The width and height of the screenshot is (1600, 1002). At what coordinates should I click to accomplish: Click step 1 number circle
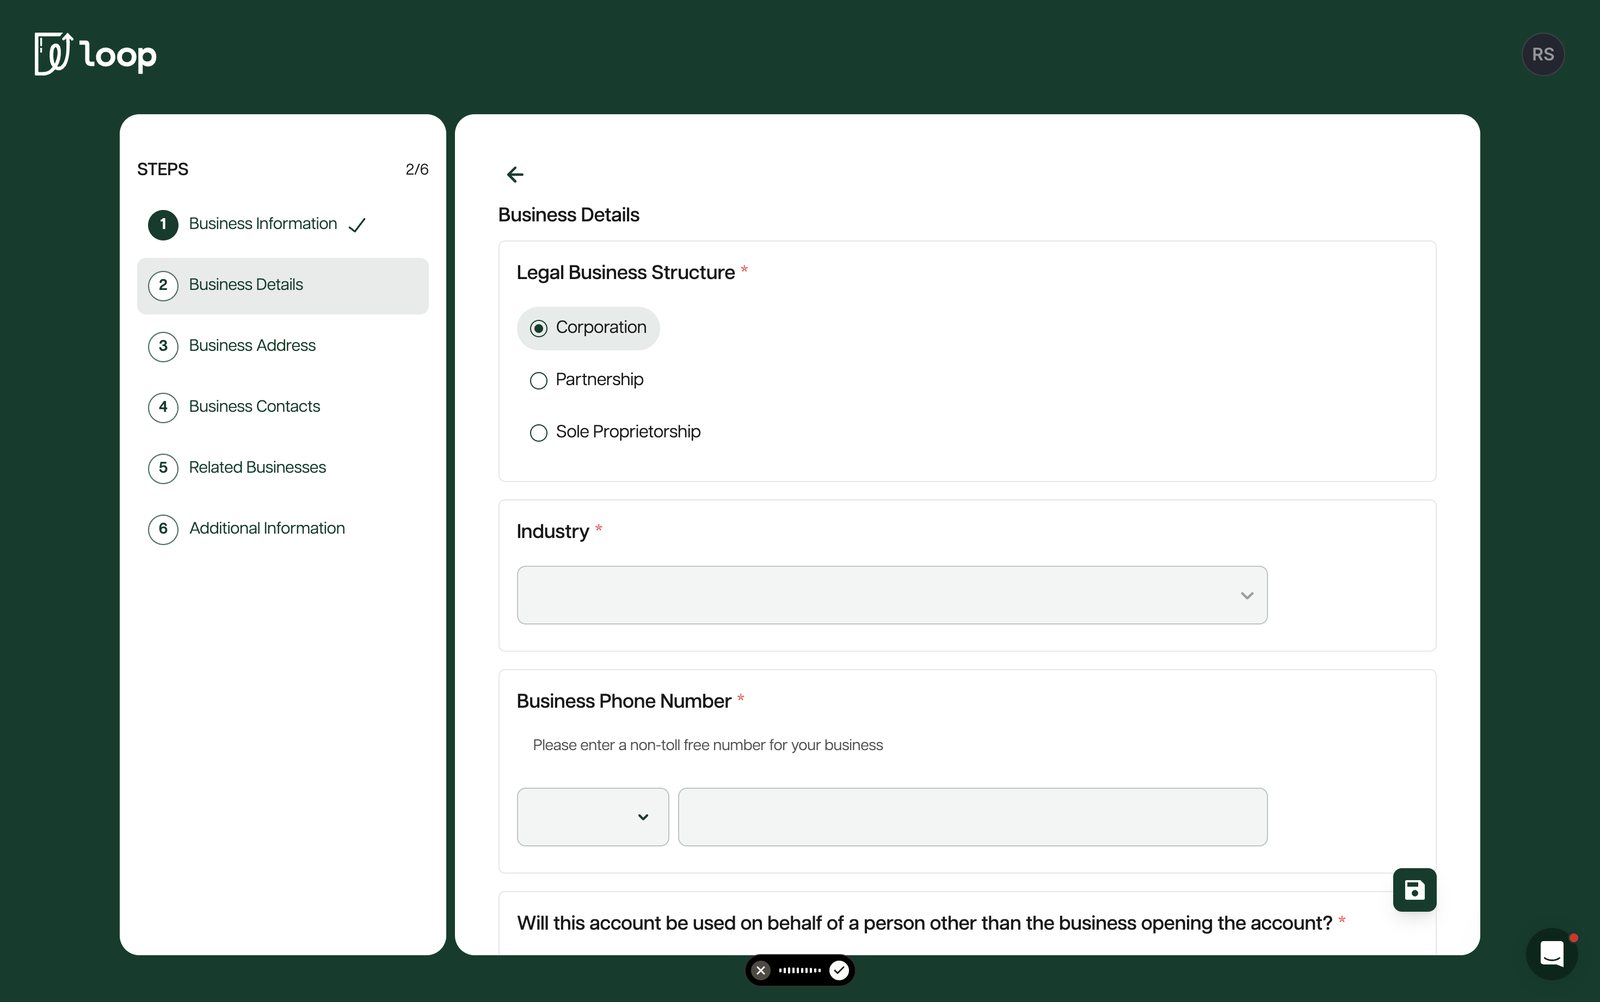pos(163,224)
